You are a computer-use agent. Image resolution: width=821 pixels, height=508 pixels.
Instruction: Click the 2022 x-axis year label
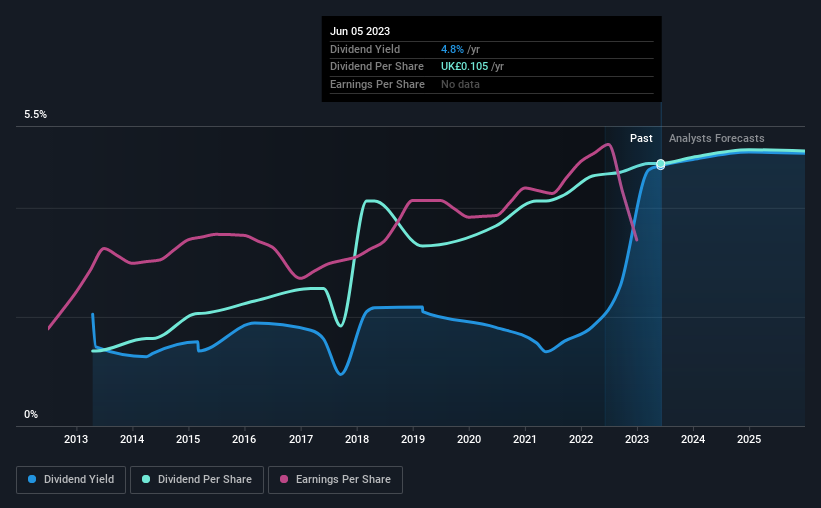[581, 439]
